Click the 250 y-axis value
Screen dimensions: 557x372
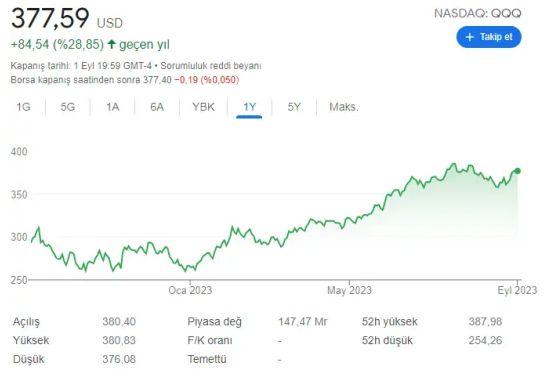tap(19, 280)
